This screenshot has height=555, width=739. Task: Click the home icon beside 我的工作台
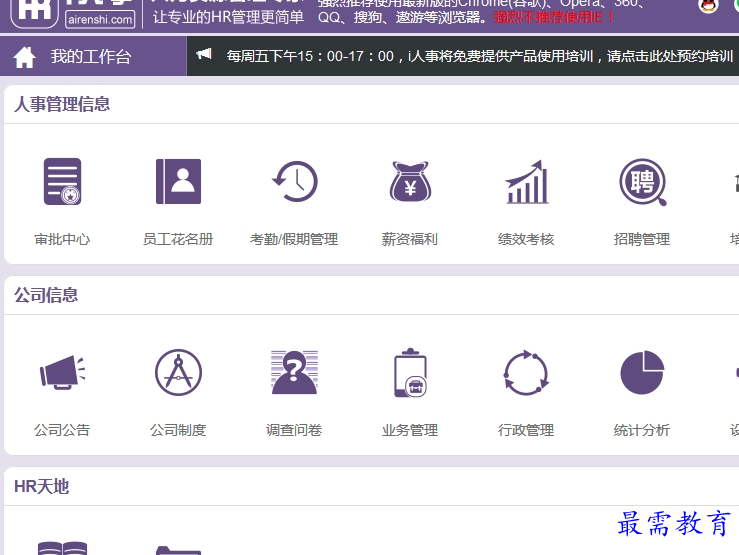pyautogui.click(x=24, y=57)
